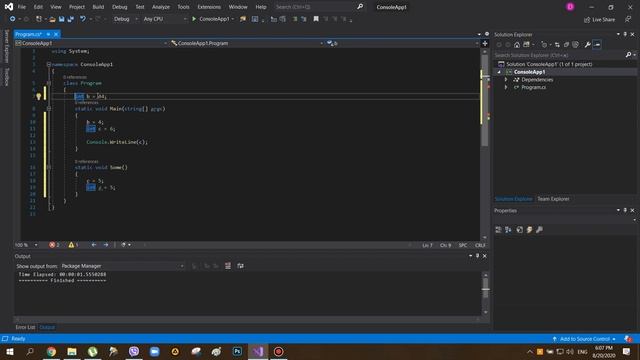This screenshot has height=360, width=640.
Task: Click Sync with Active Document icon
Action: click(x=557, y=45)
